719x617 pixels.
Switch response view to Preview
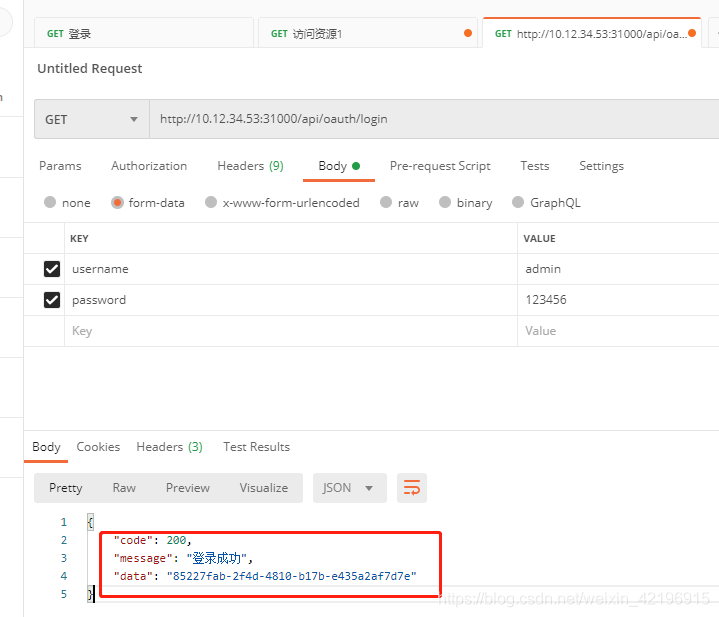(x=188, y=488)
